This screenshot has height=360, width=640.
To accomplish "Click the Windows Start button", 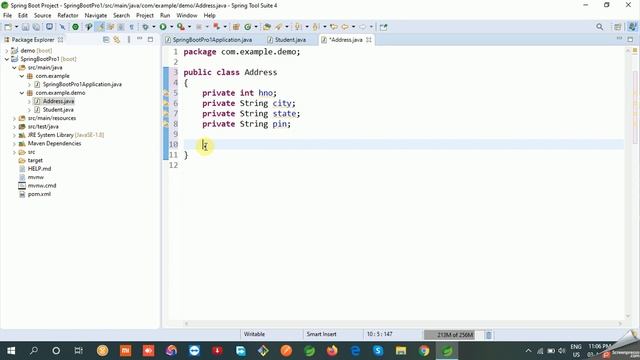I will click(11, 351).
